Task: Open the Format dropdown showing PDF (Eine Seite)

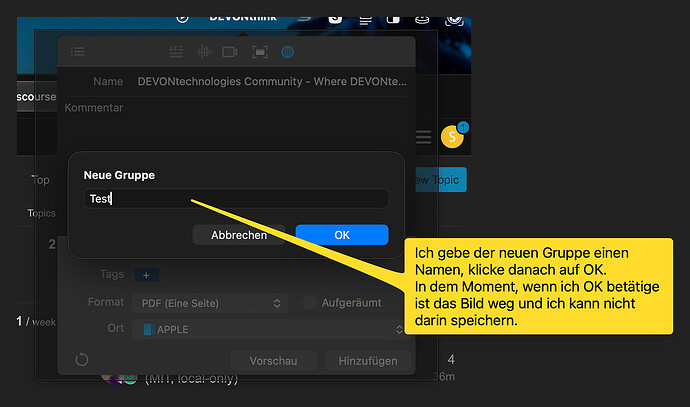Action: pos(210,303)
